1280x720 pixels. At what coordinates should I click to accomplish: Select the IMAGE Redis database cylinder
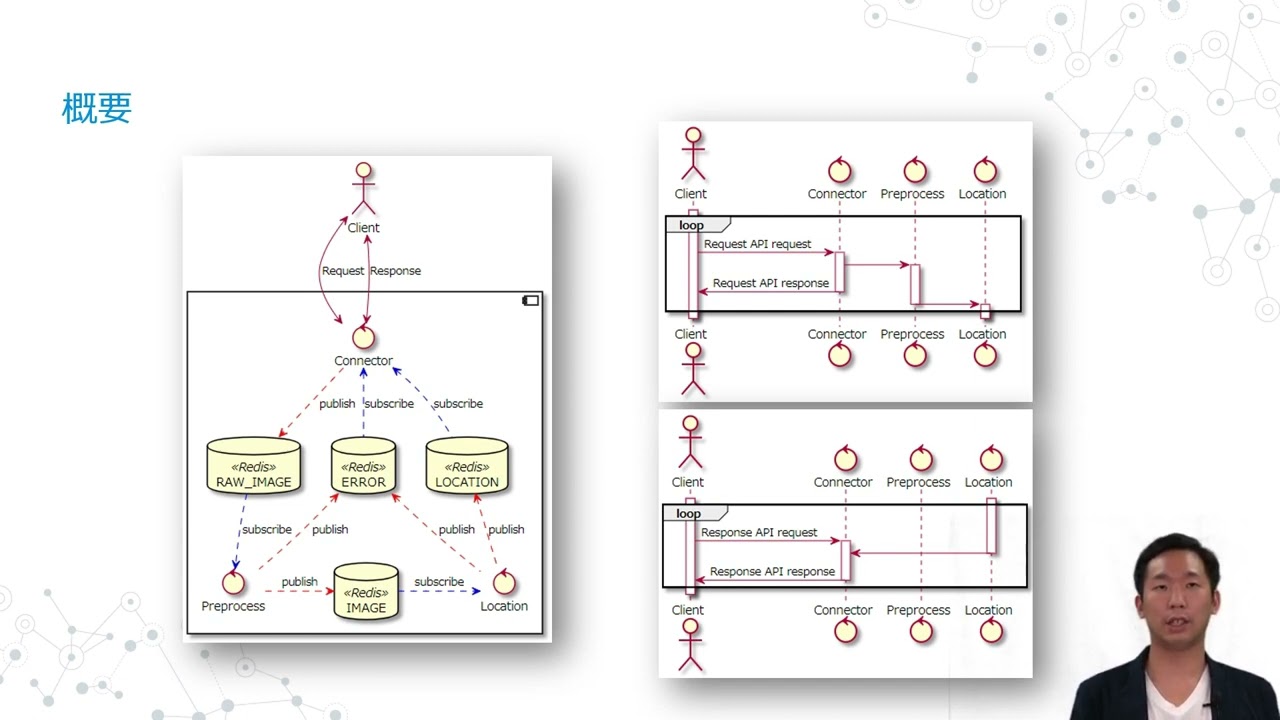tap(366, 592)
